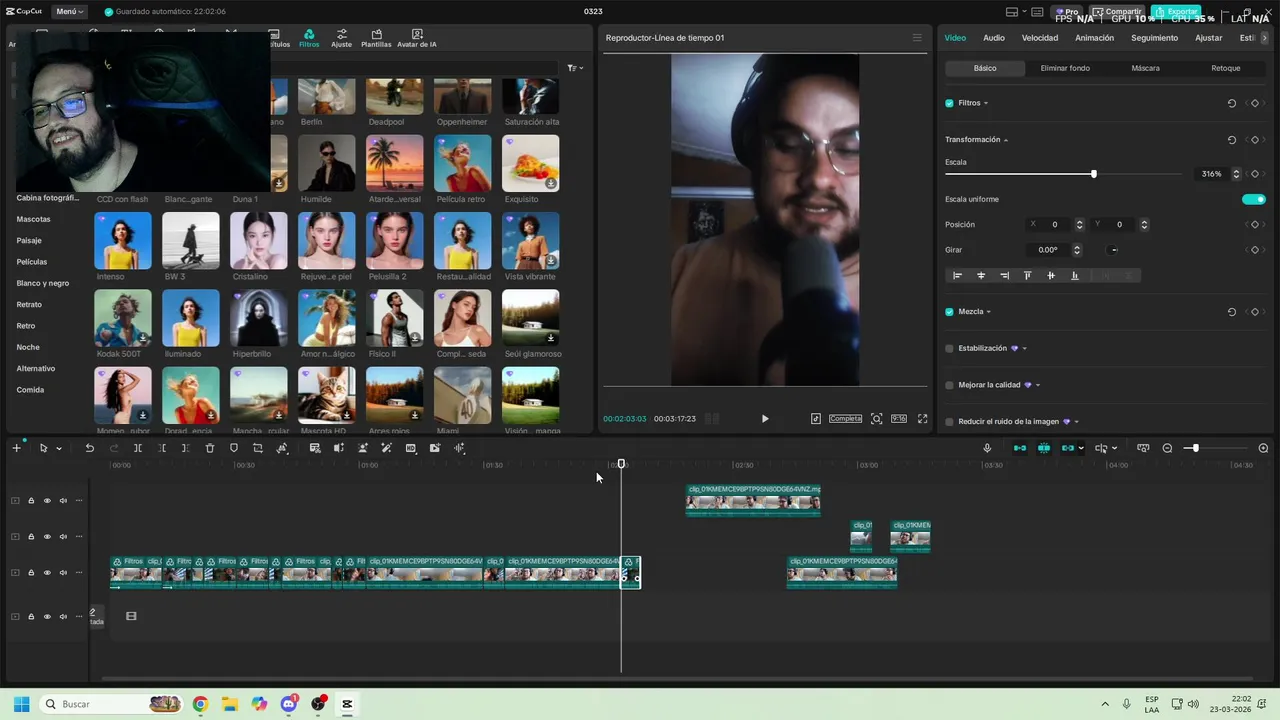Click the timeline zoom slider handle

tap(1195, 448)
